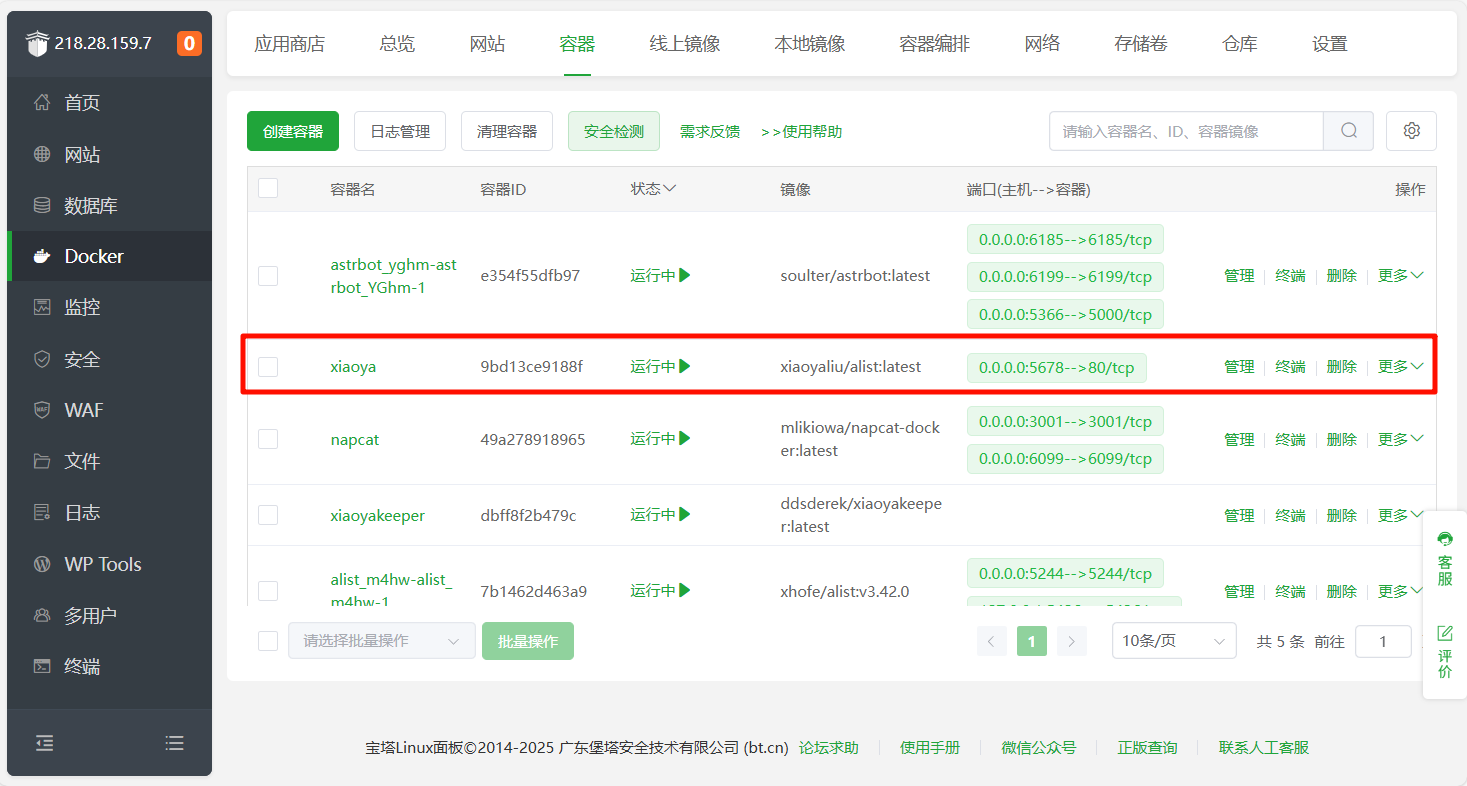Image resolution: width=1467 pixels, height=786 pixels.
Task: Click the 文件 folder icon in sidebar
Action: tap(42, 461)
